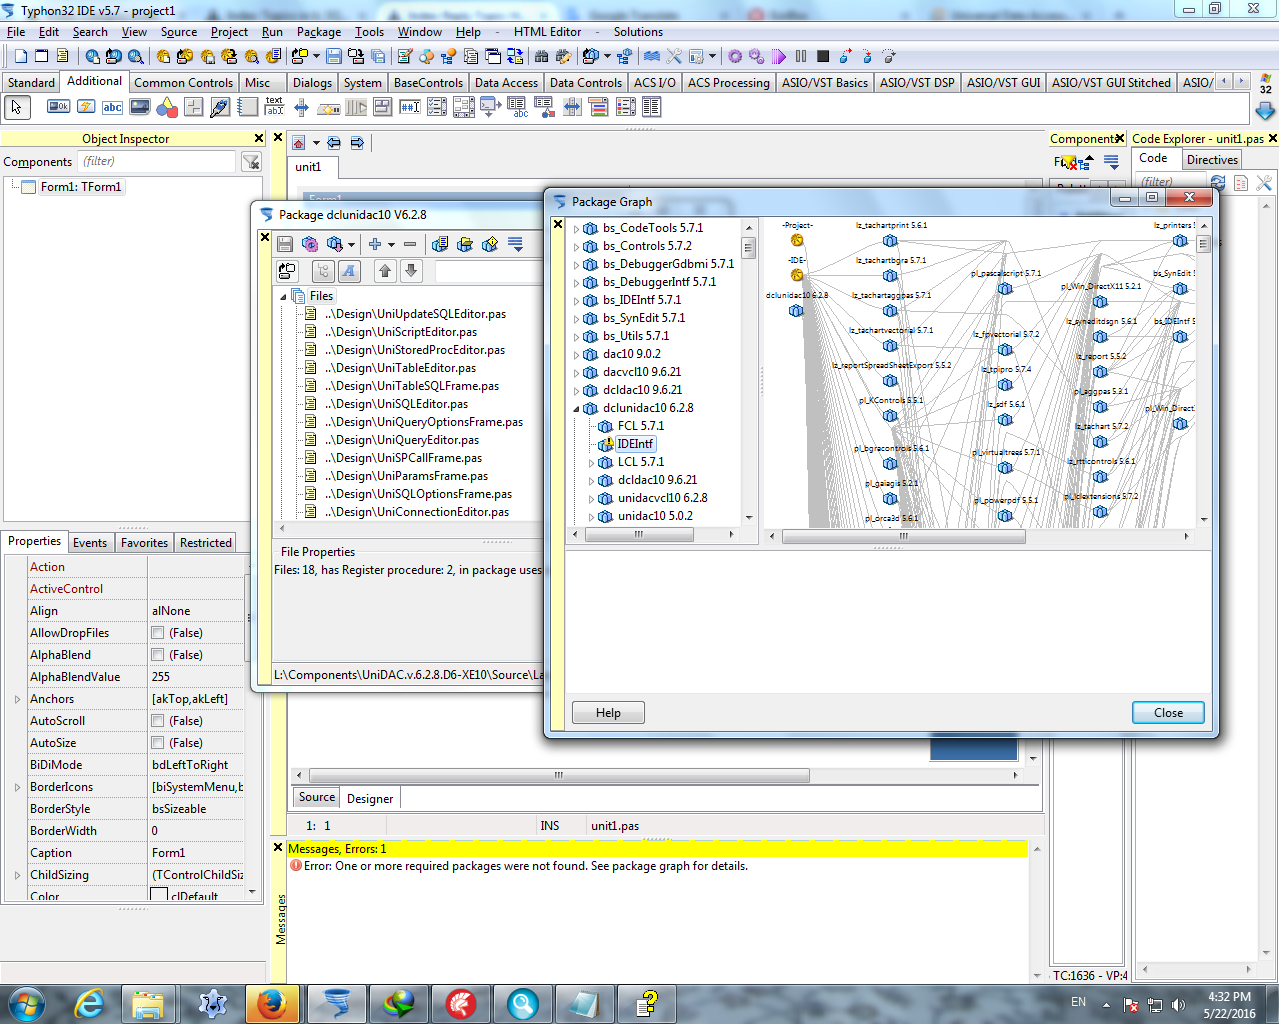Click the red home icon above unit1 tab
The width and height of the screenshot is (1279, 1027).
tap(298, 143)
